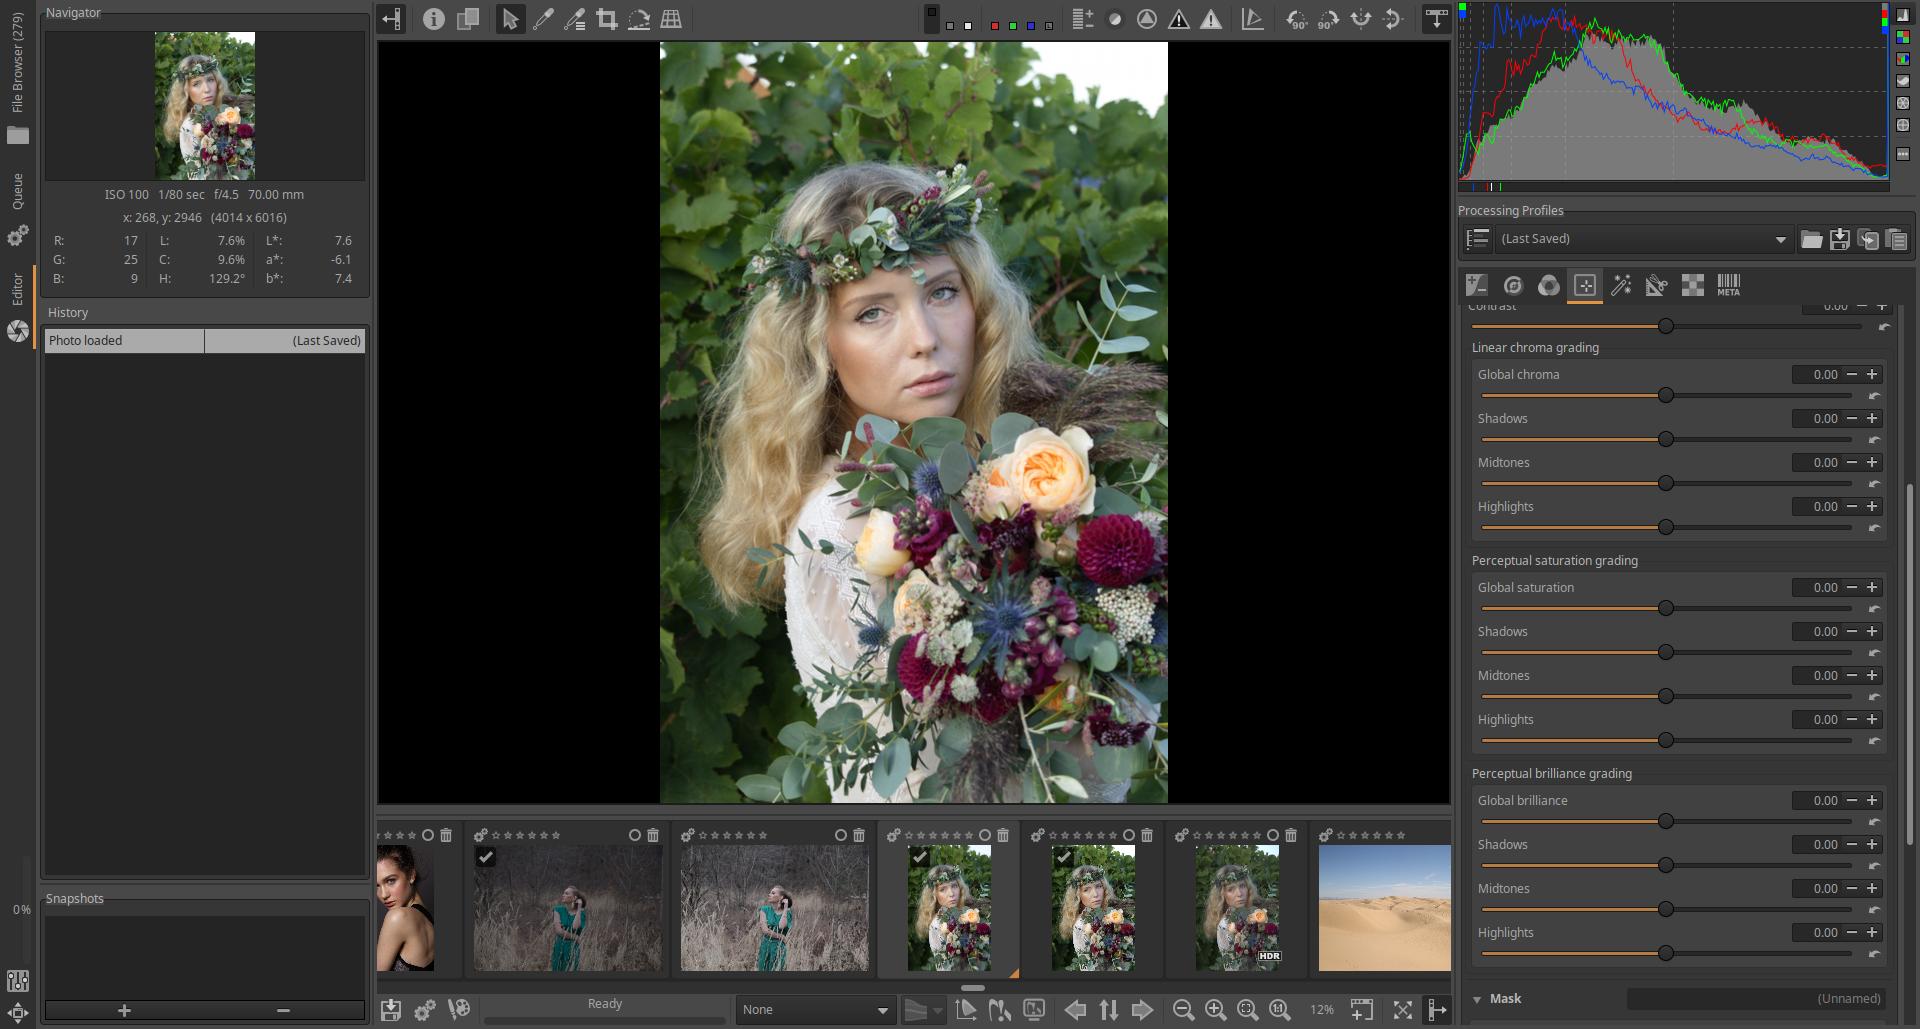Expand the Mask section

[1477, 999]
